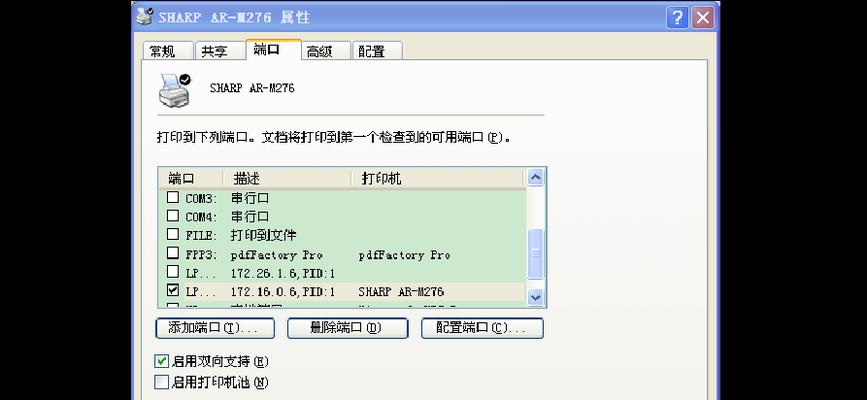Select the 172.26.1.6,PID:1 row text

coord(283,273)
